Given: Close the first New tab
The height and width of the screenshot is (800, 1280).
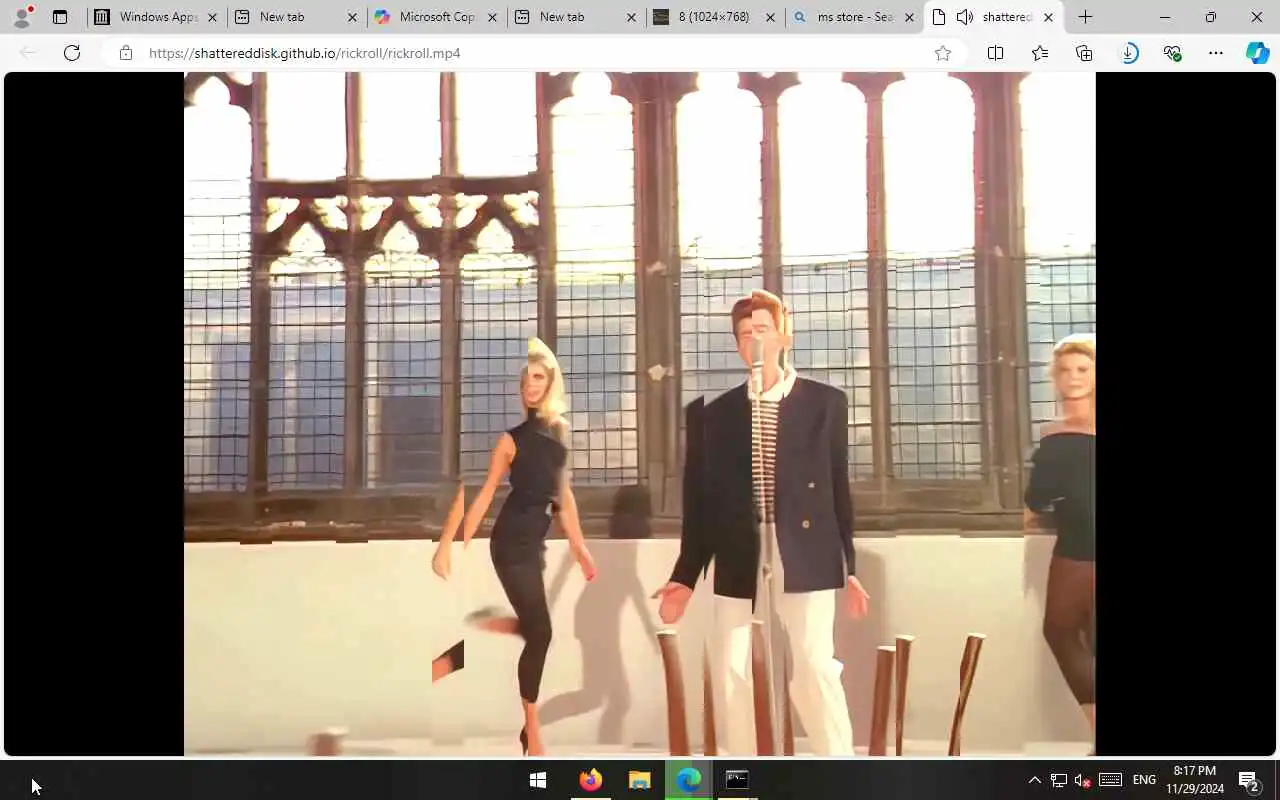Looking at the screenshot, I should point(352,17).
